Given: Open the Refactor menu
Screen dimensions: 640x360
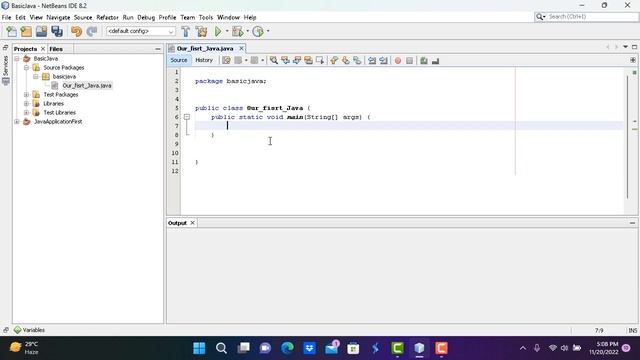Looking at the screenshot, I should [x=107, y=18].
